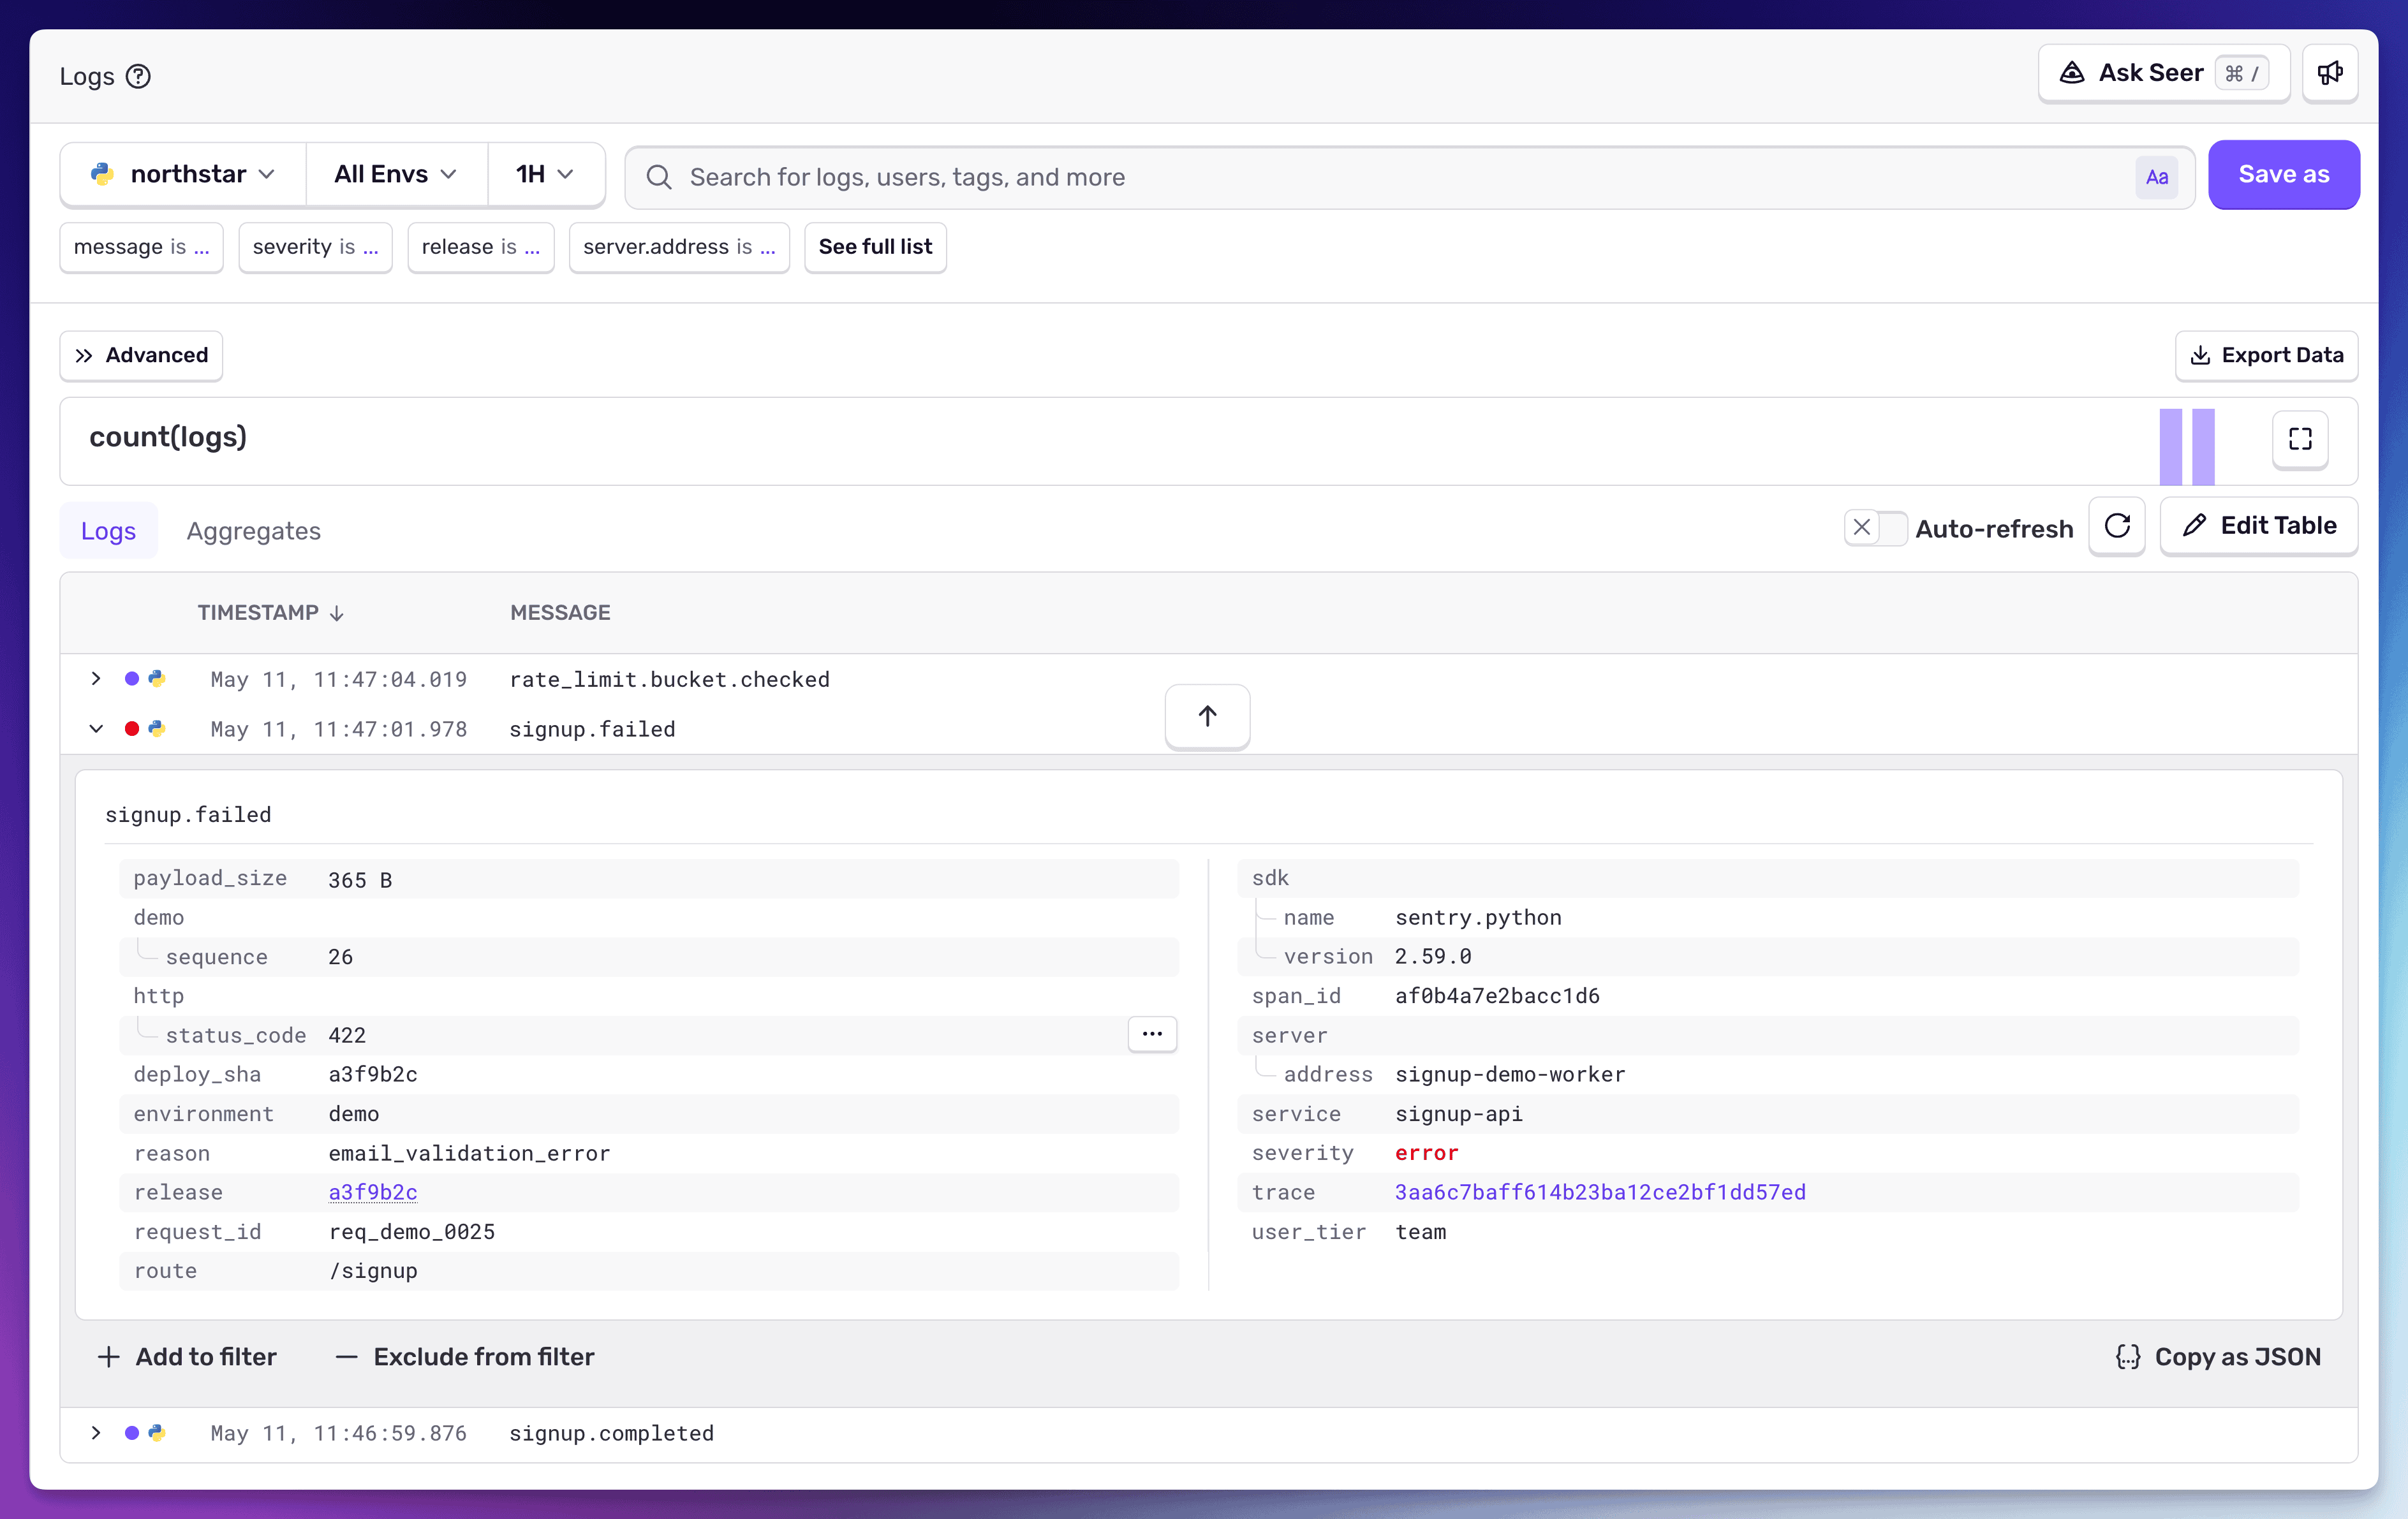Click the scroll-to-top arrow button
Image resolution: width=2408 pixels, height=1519 pixels.
tap(1207, 716)
